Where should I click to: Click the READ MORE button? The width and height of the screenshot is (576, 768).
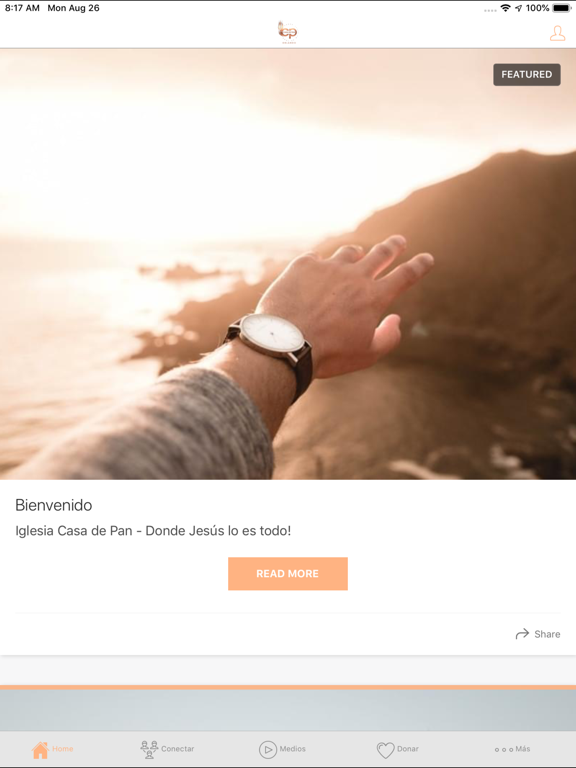288,574
